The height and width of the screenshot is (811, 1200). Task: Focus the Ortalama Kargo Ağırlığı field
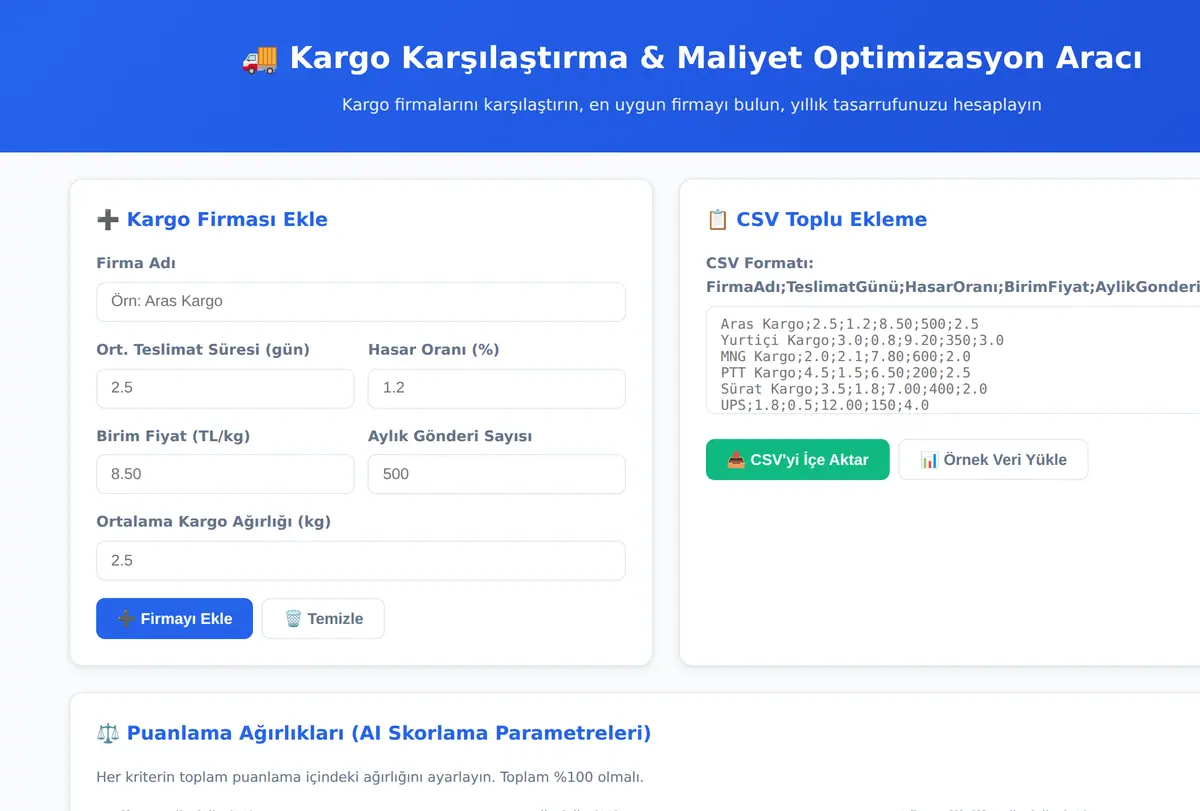[361, 561]
